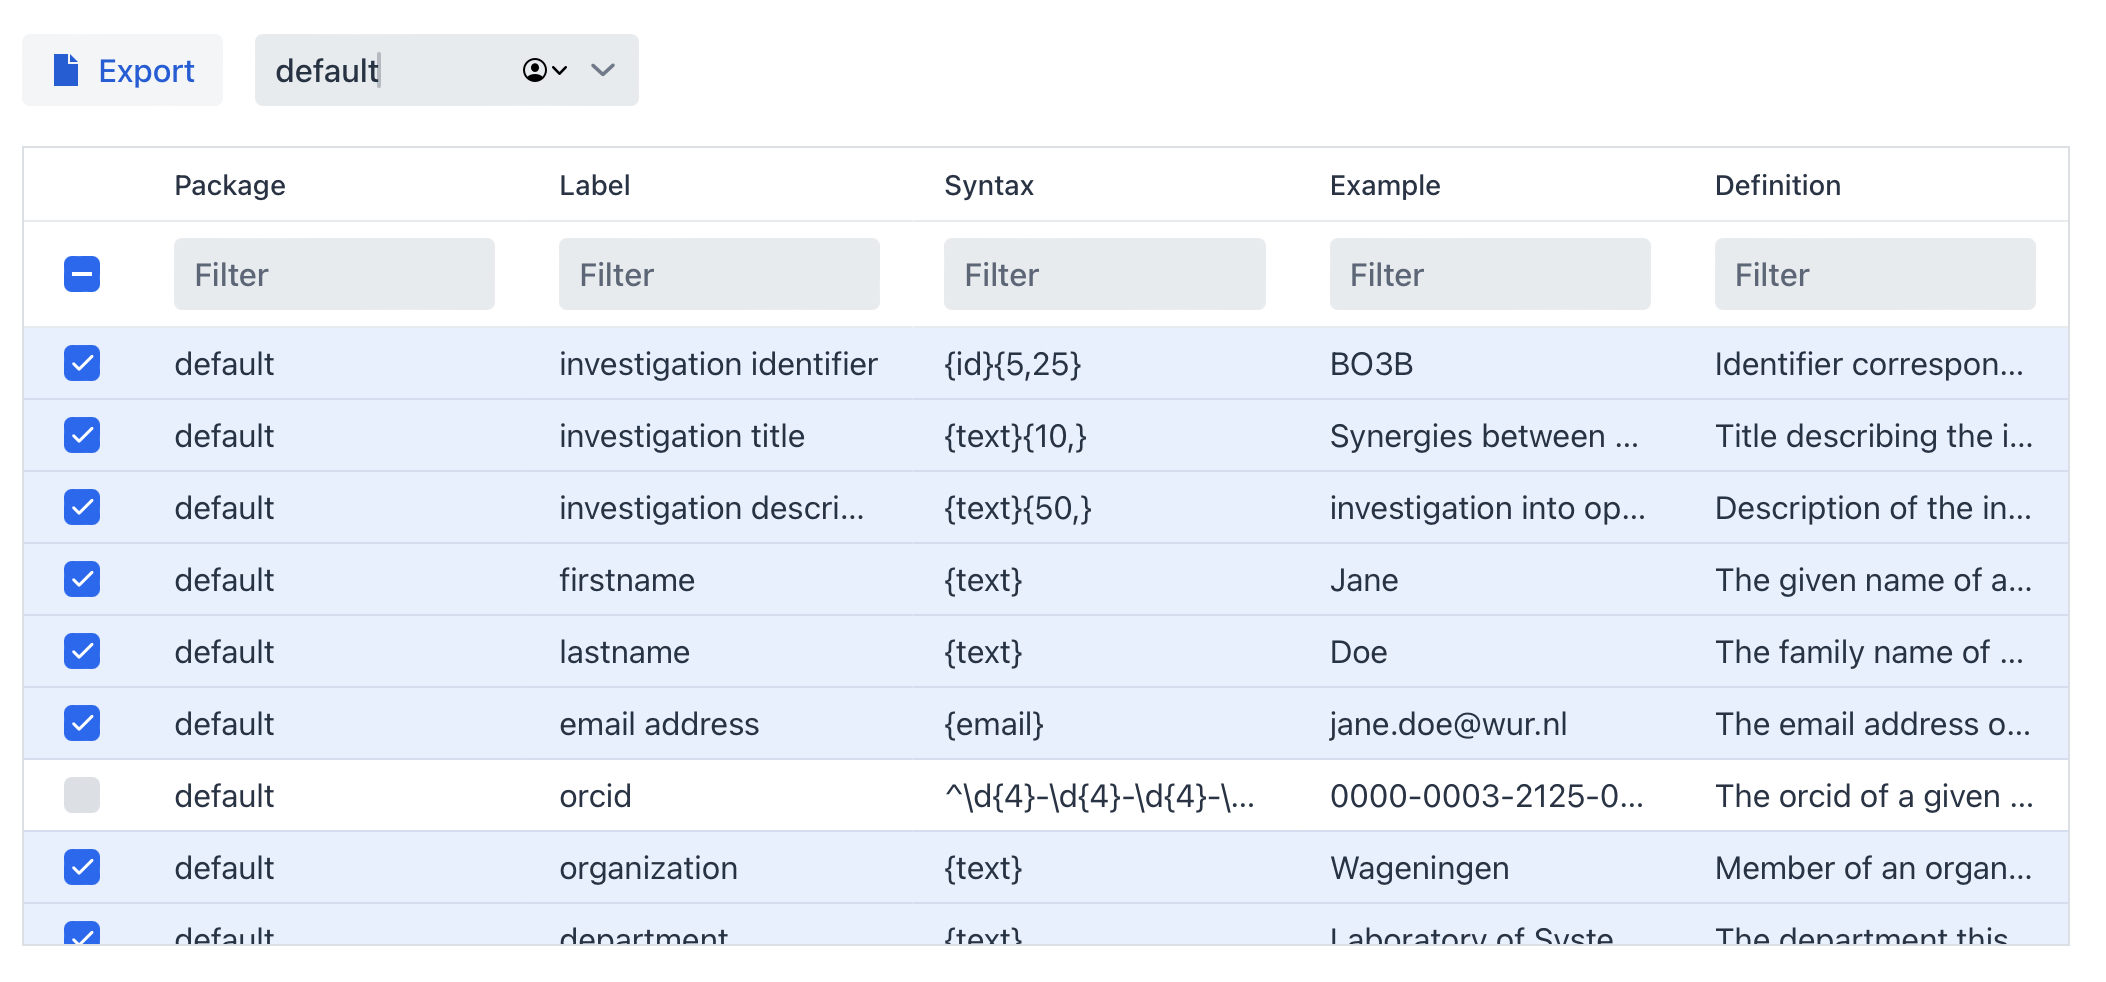
Task: Click the 'investigation into op...' example cell
Action: (1487, 508)
